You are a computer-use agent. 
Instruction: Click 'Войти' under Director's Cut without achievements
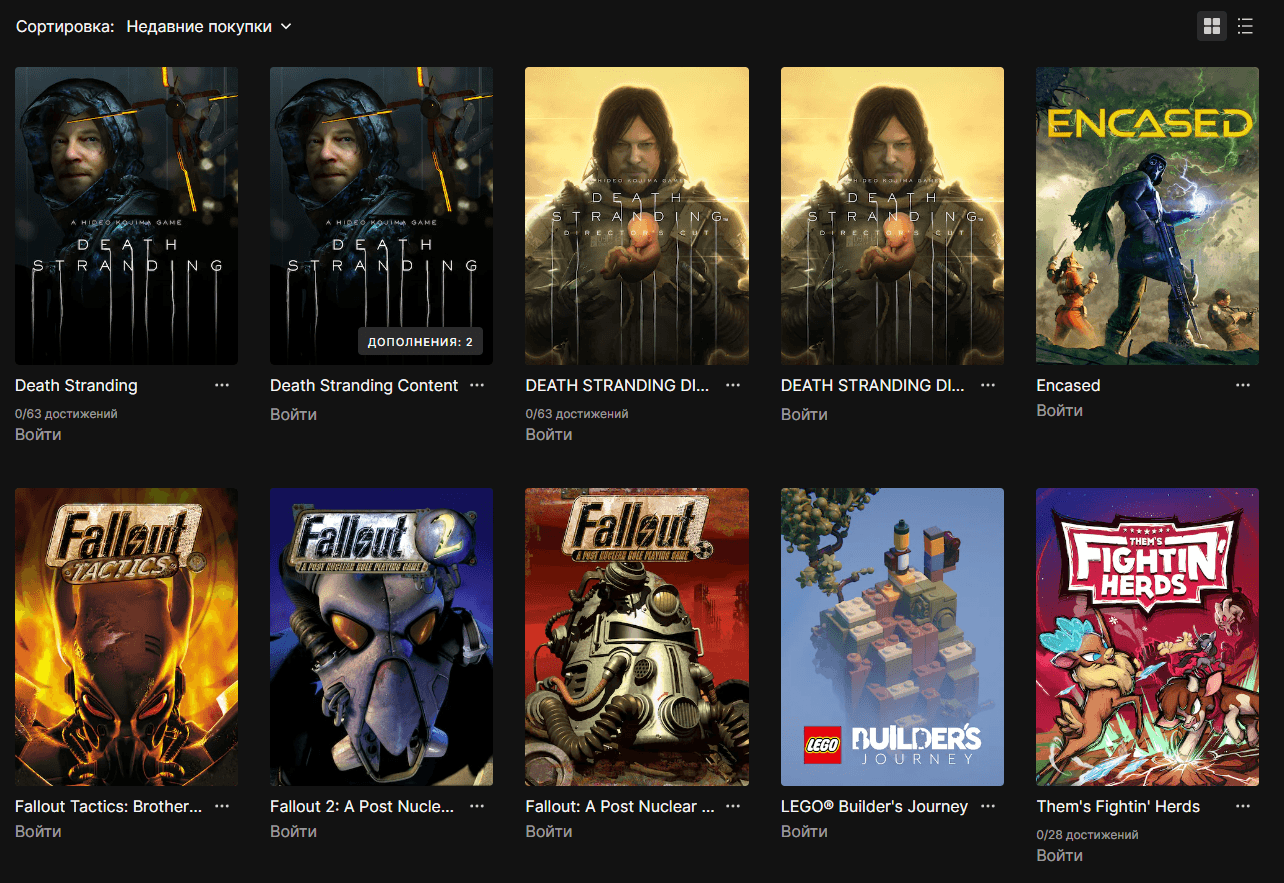pyautogui.click(x=804, y=414)
